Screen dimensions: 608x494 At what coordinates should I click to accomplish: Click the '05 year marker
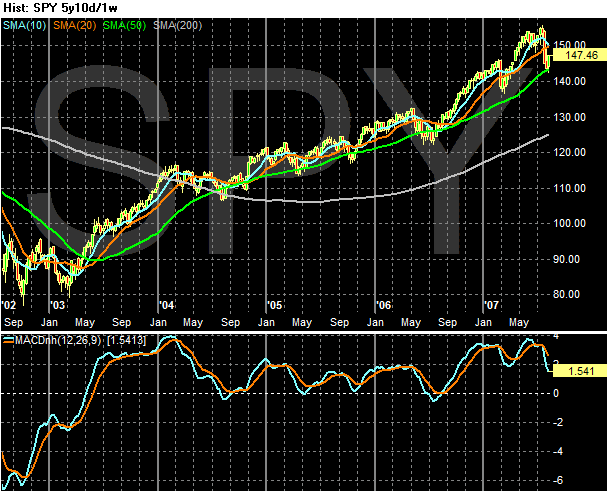click(x=275, y=305)
